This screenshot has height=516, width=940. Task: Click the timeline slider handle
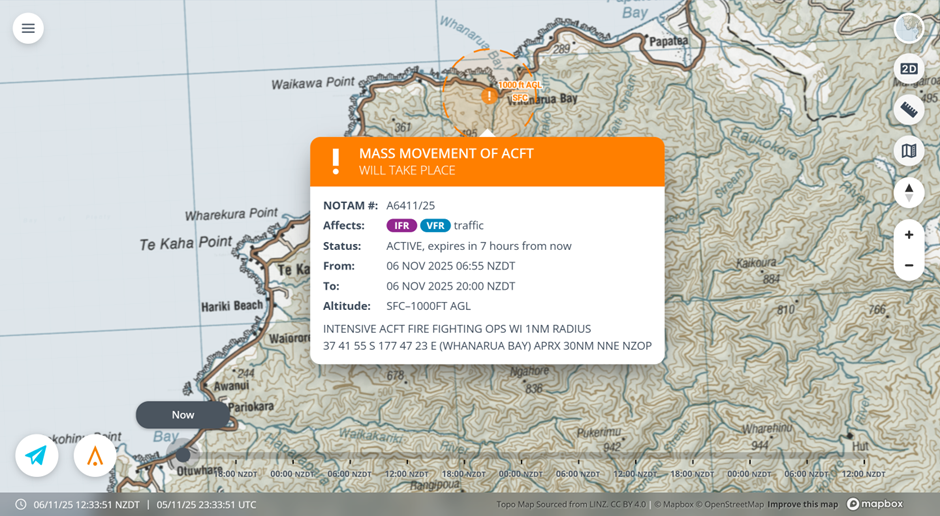tap(183, 455)
